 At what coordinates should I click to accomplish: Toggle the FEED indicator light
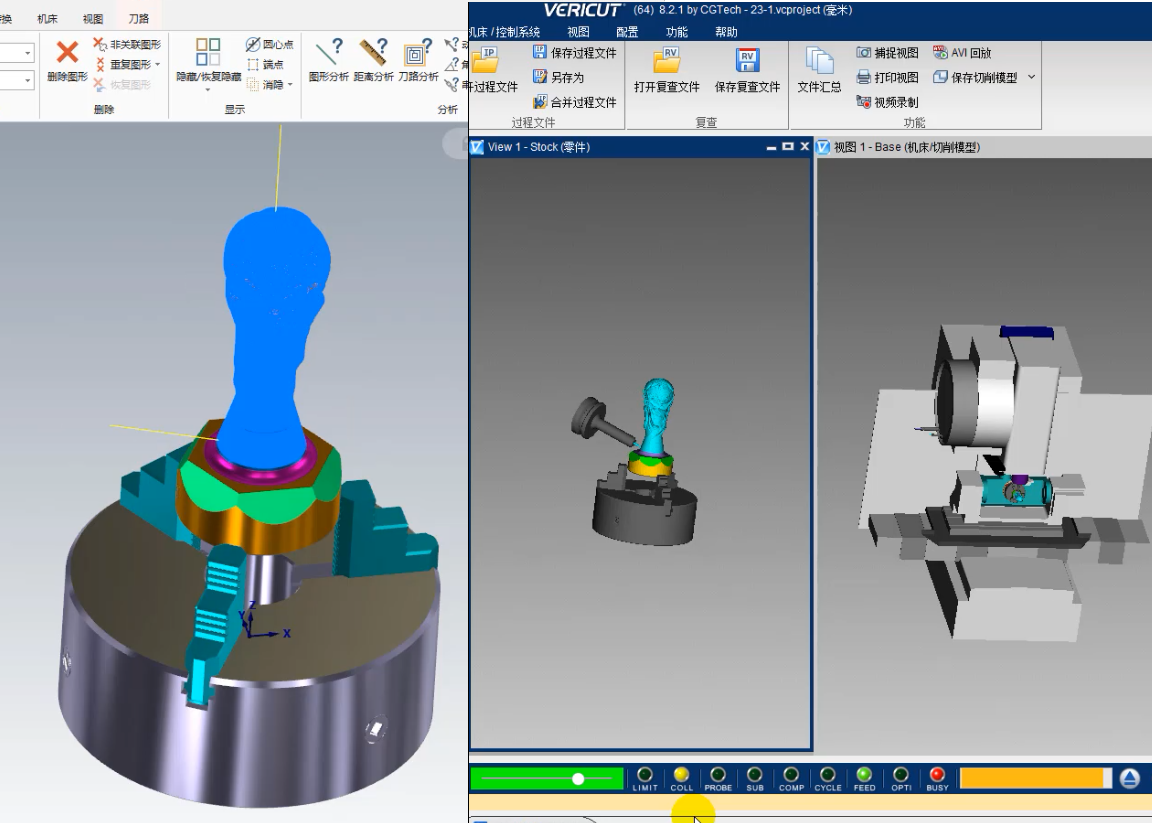[864, 775]
